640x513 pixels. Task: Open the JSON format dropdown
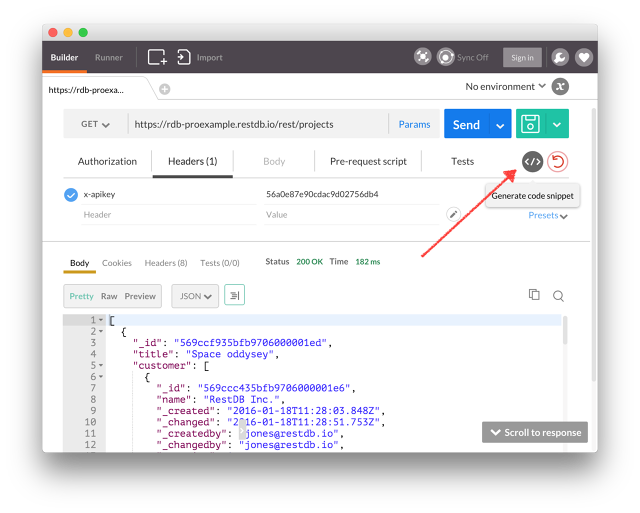[195, 296]
